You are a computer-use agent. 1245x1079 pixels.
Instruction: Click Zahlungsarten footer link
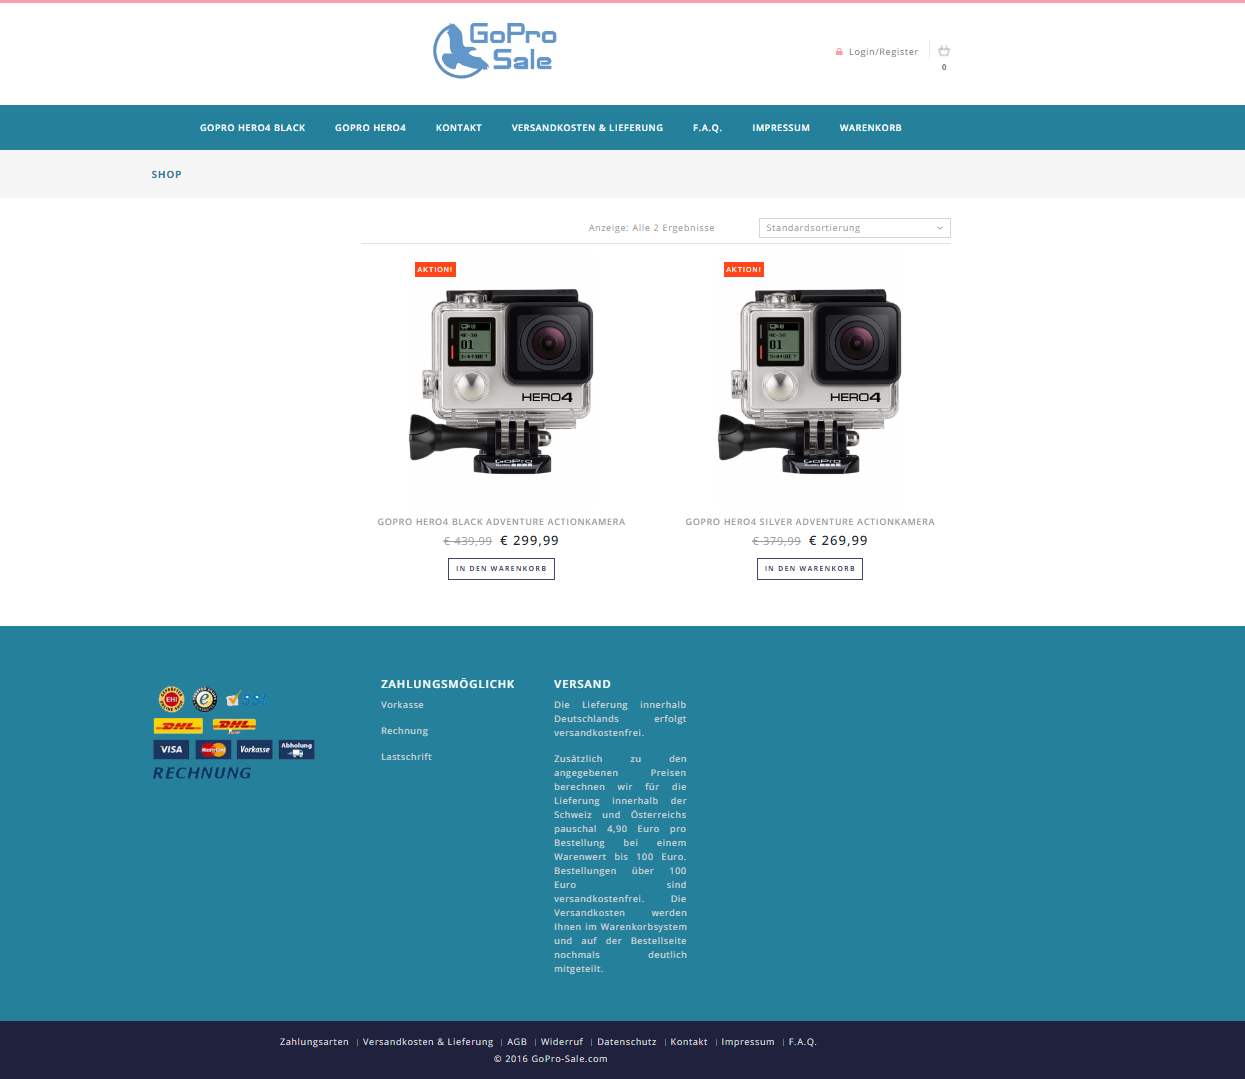[x=314, y=1042]
